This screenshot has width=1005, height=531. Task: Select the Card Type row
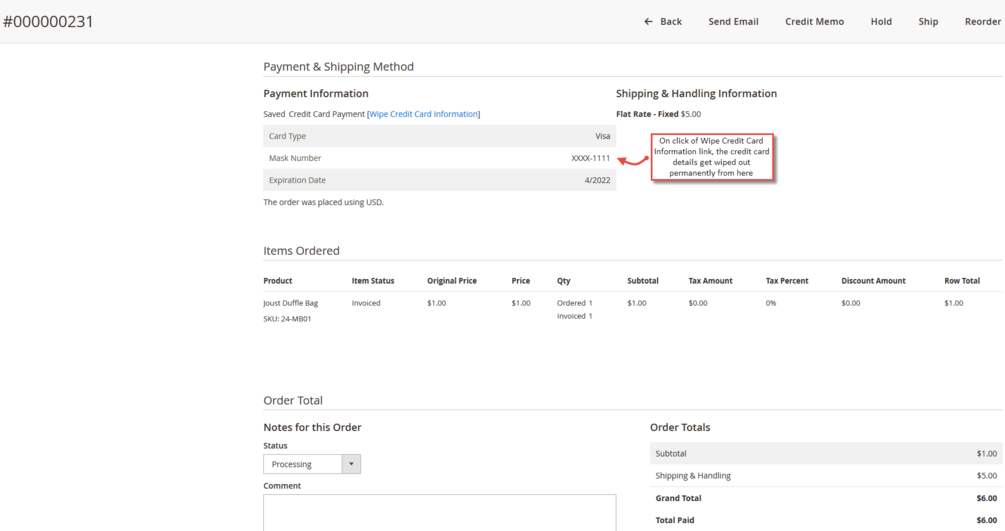pyautogui.click(x=439, y=136)
